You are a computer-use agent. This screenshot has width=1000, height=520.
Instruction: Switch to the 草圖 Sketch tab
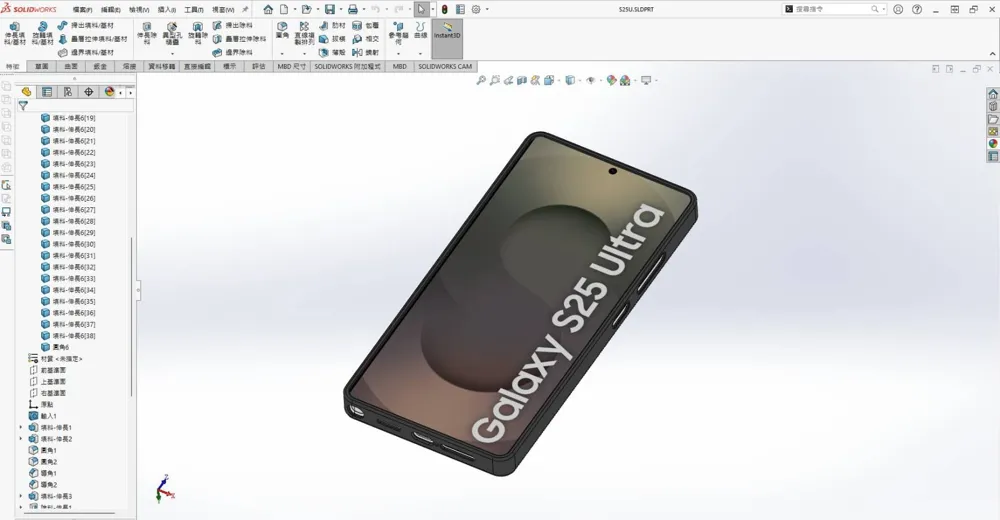[41, 66]
